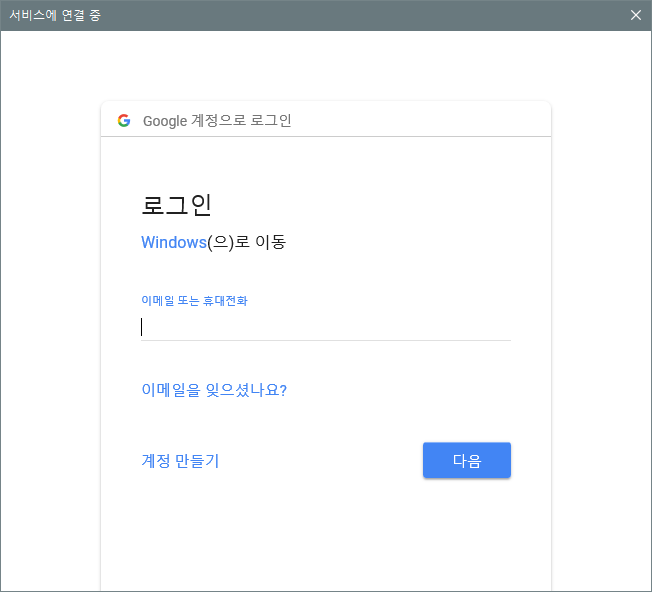Viewport: 652px width, 592px height.
Task: Focus the 이메일 또는 휴대전화 input field
Action: pos(326,327)
